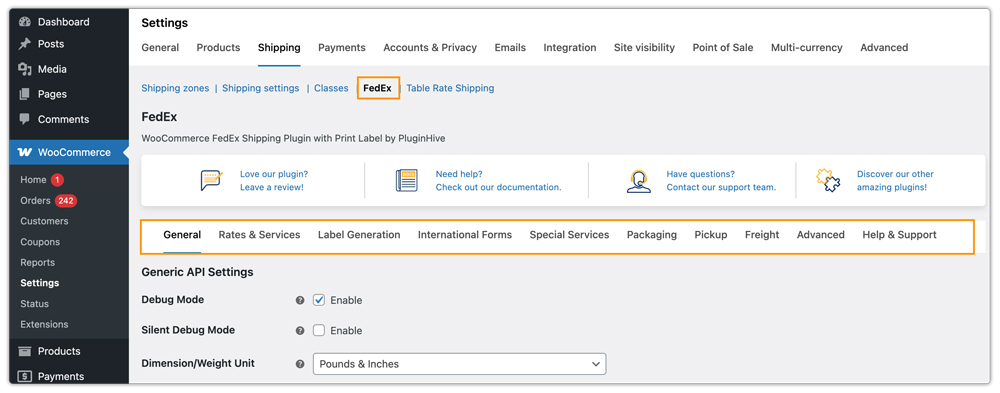Click the Silent Debug Mode help icon
The height and width of the screenshot is (393, 1000).
click(300, 331)
